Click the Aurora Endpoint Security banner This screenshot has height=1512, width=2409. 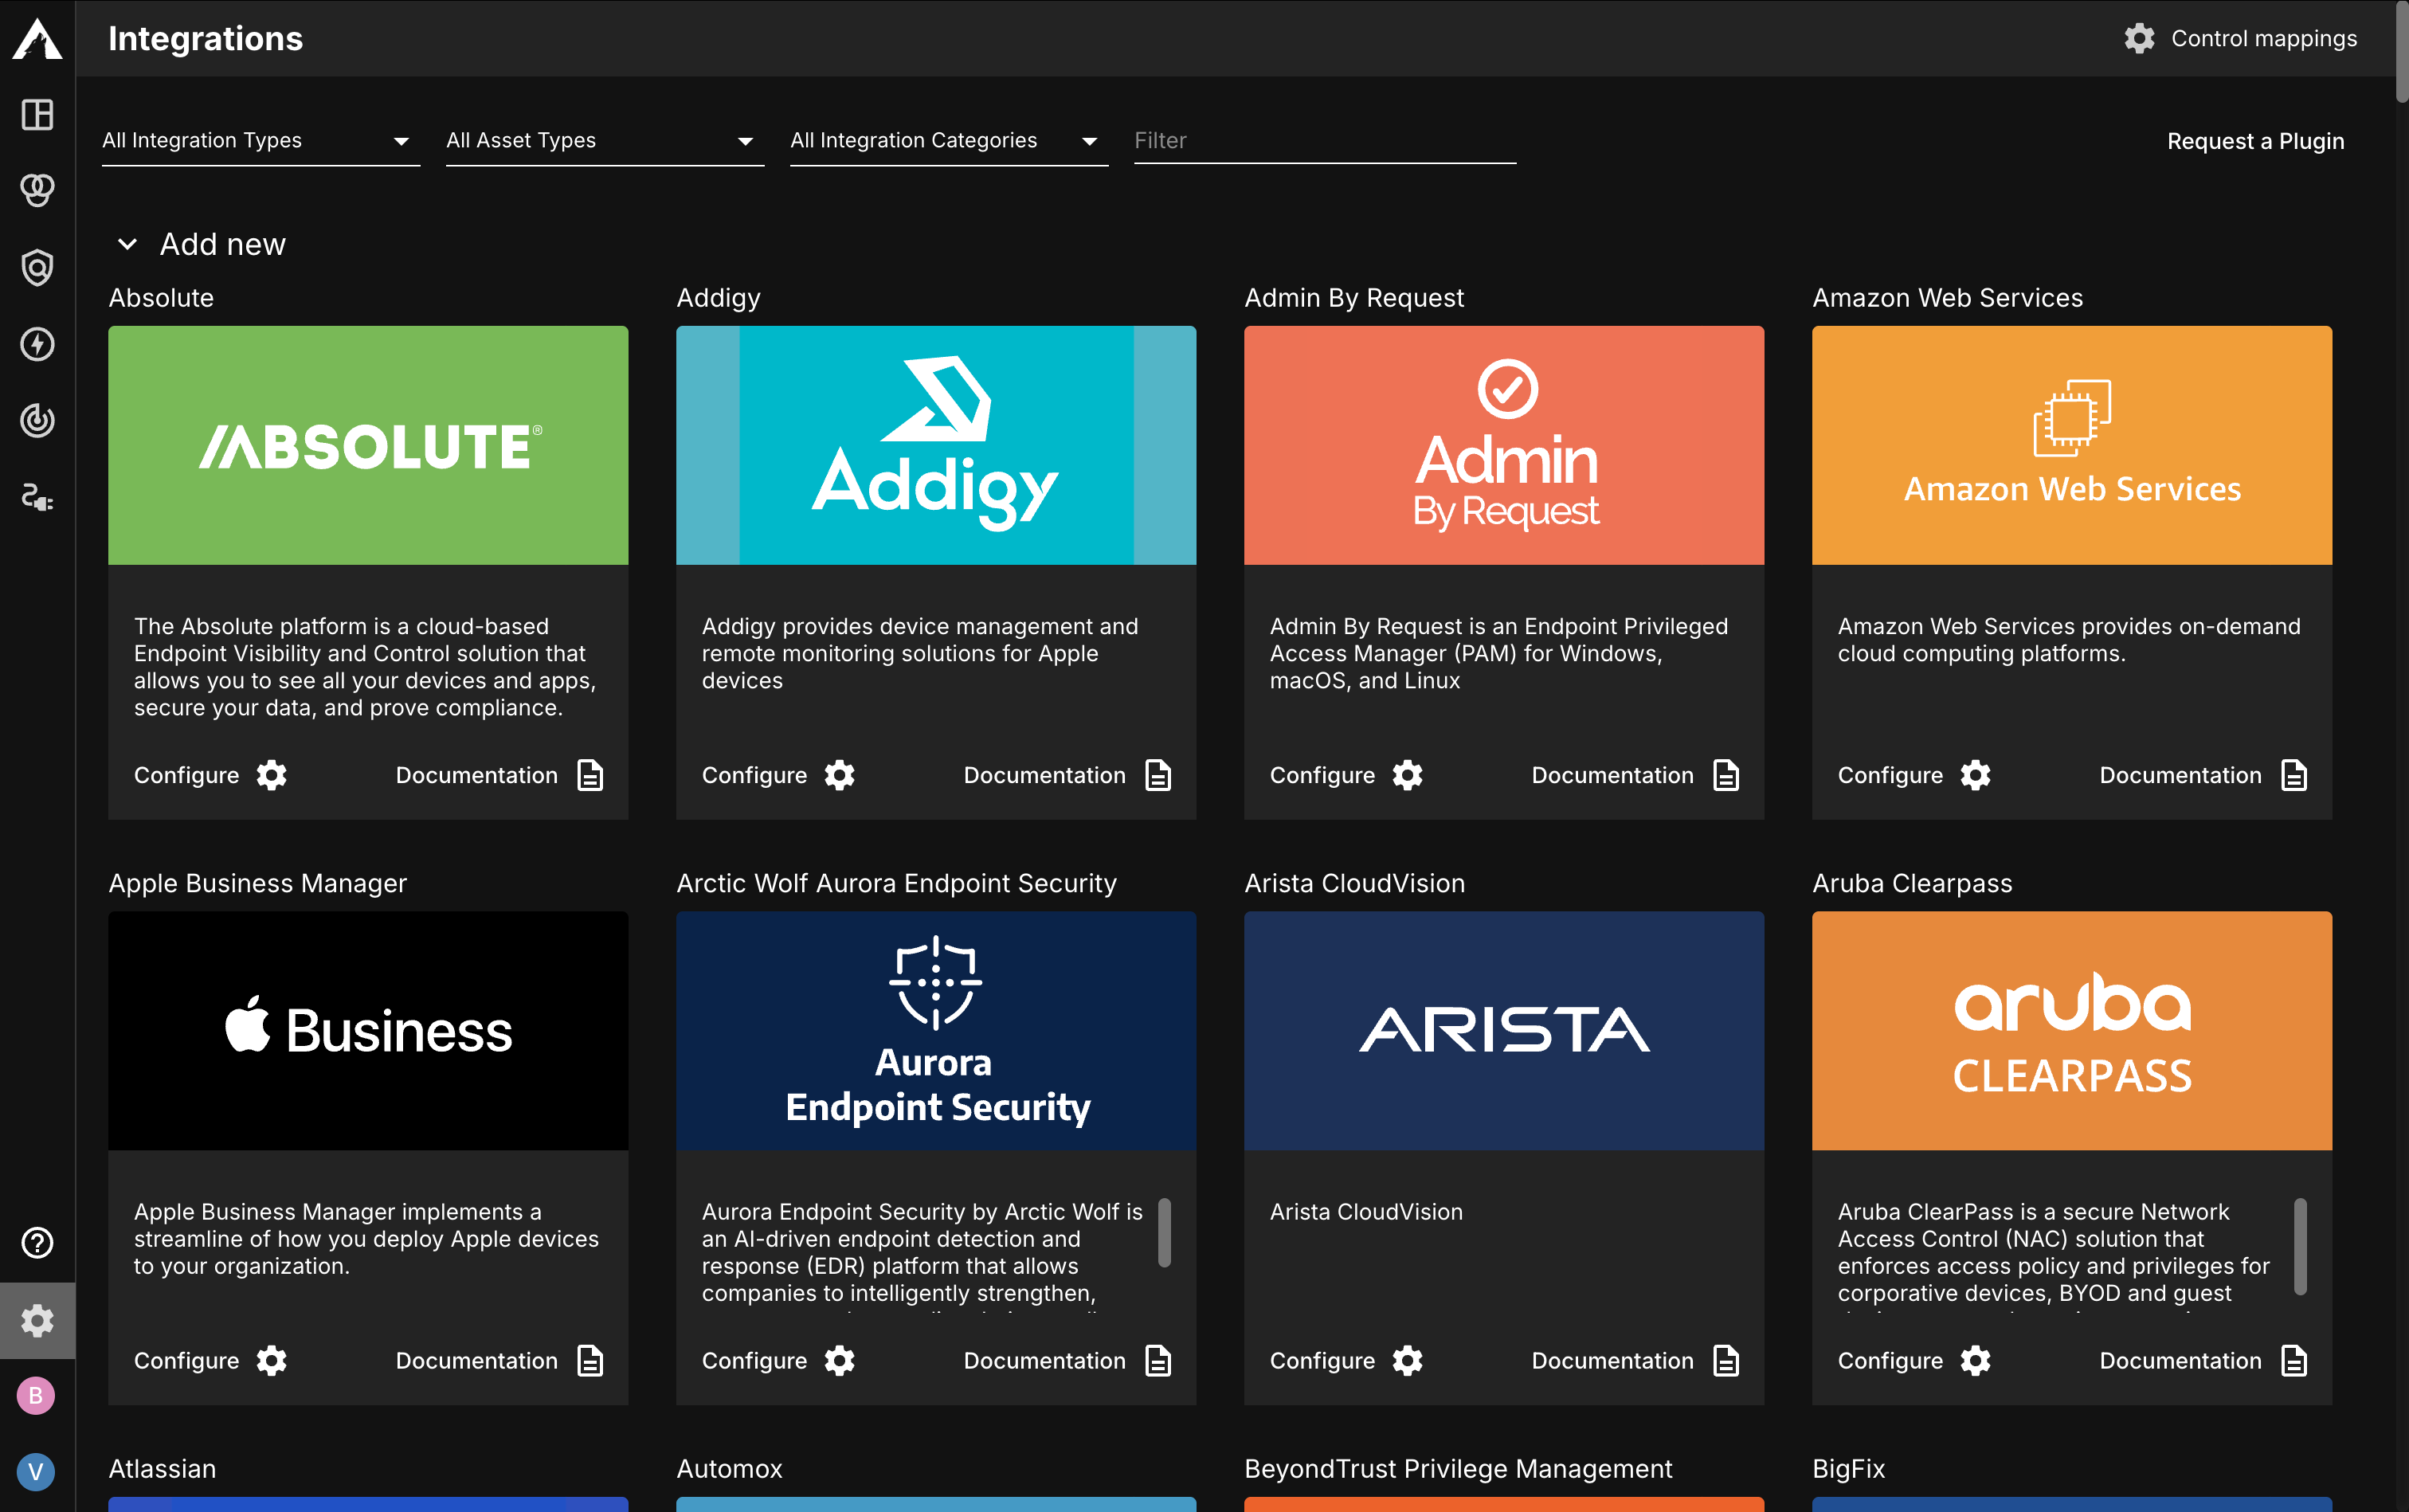point(936,1030)
